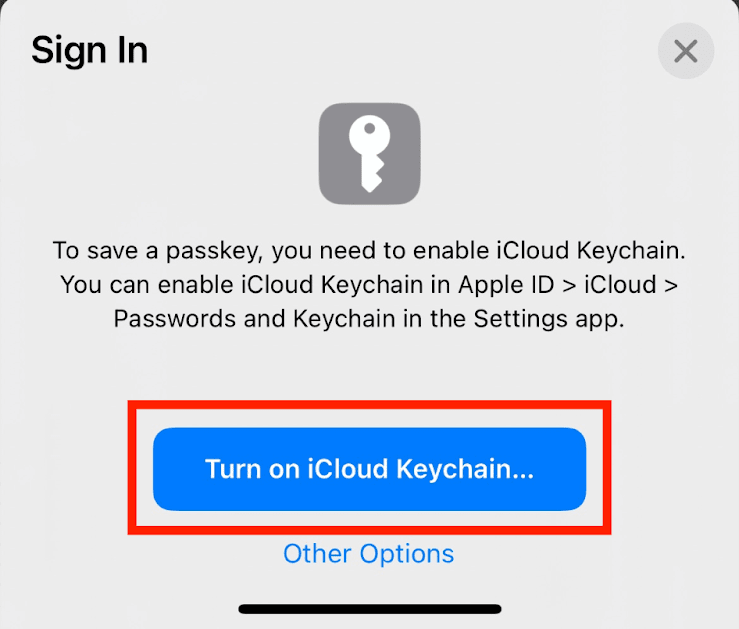
Task: Tap the home indicator bar
Action: (x=369, y=608)
